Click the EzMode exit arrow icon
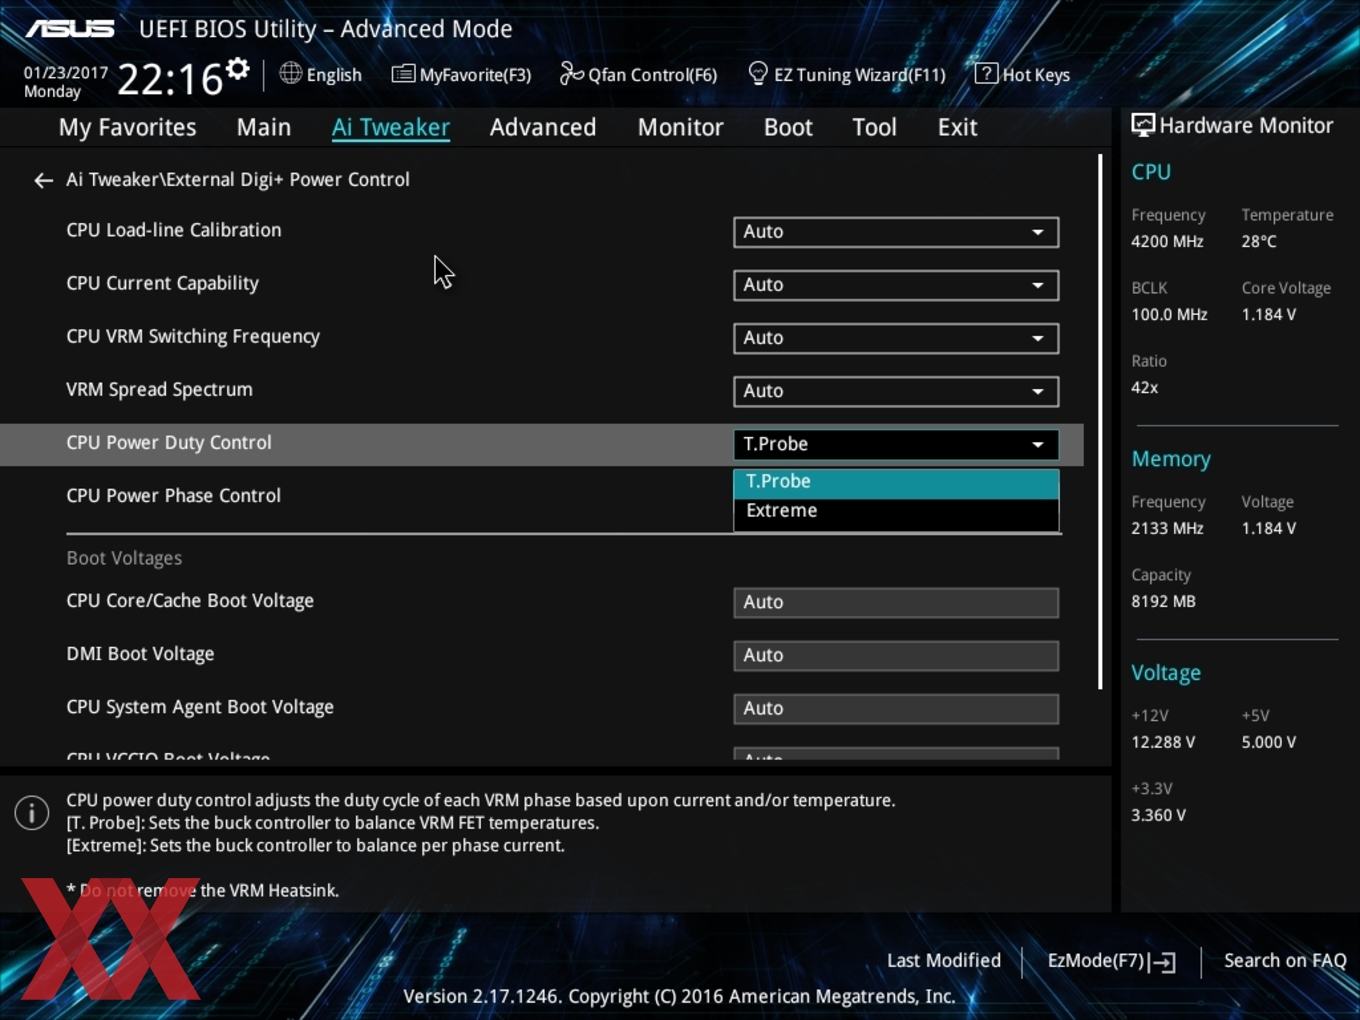1360x1020 pixels. pyautogui.click(x=1162, y=962)
